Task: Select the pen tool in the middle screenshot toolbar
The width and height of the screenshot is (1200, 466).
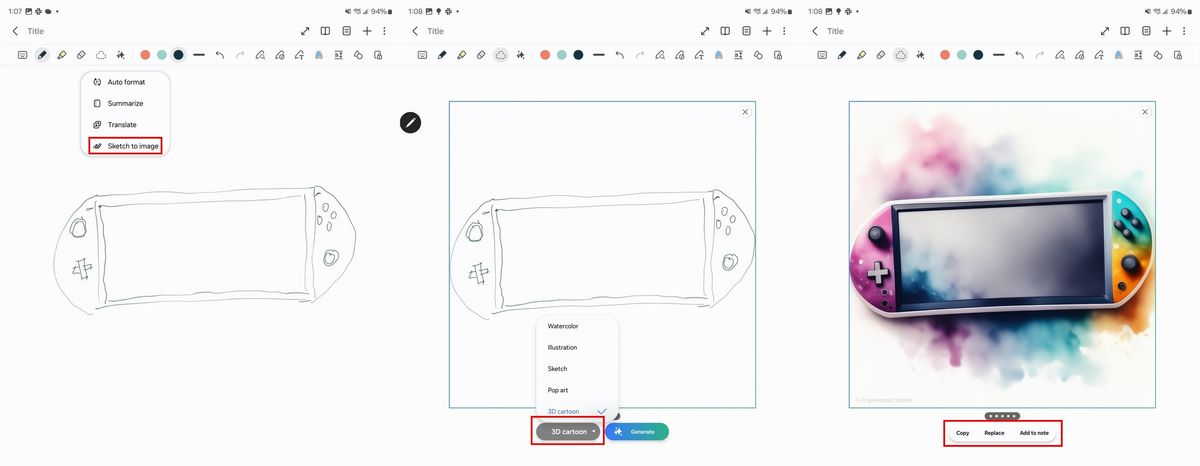Action: [x=442, y=55]
